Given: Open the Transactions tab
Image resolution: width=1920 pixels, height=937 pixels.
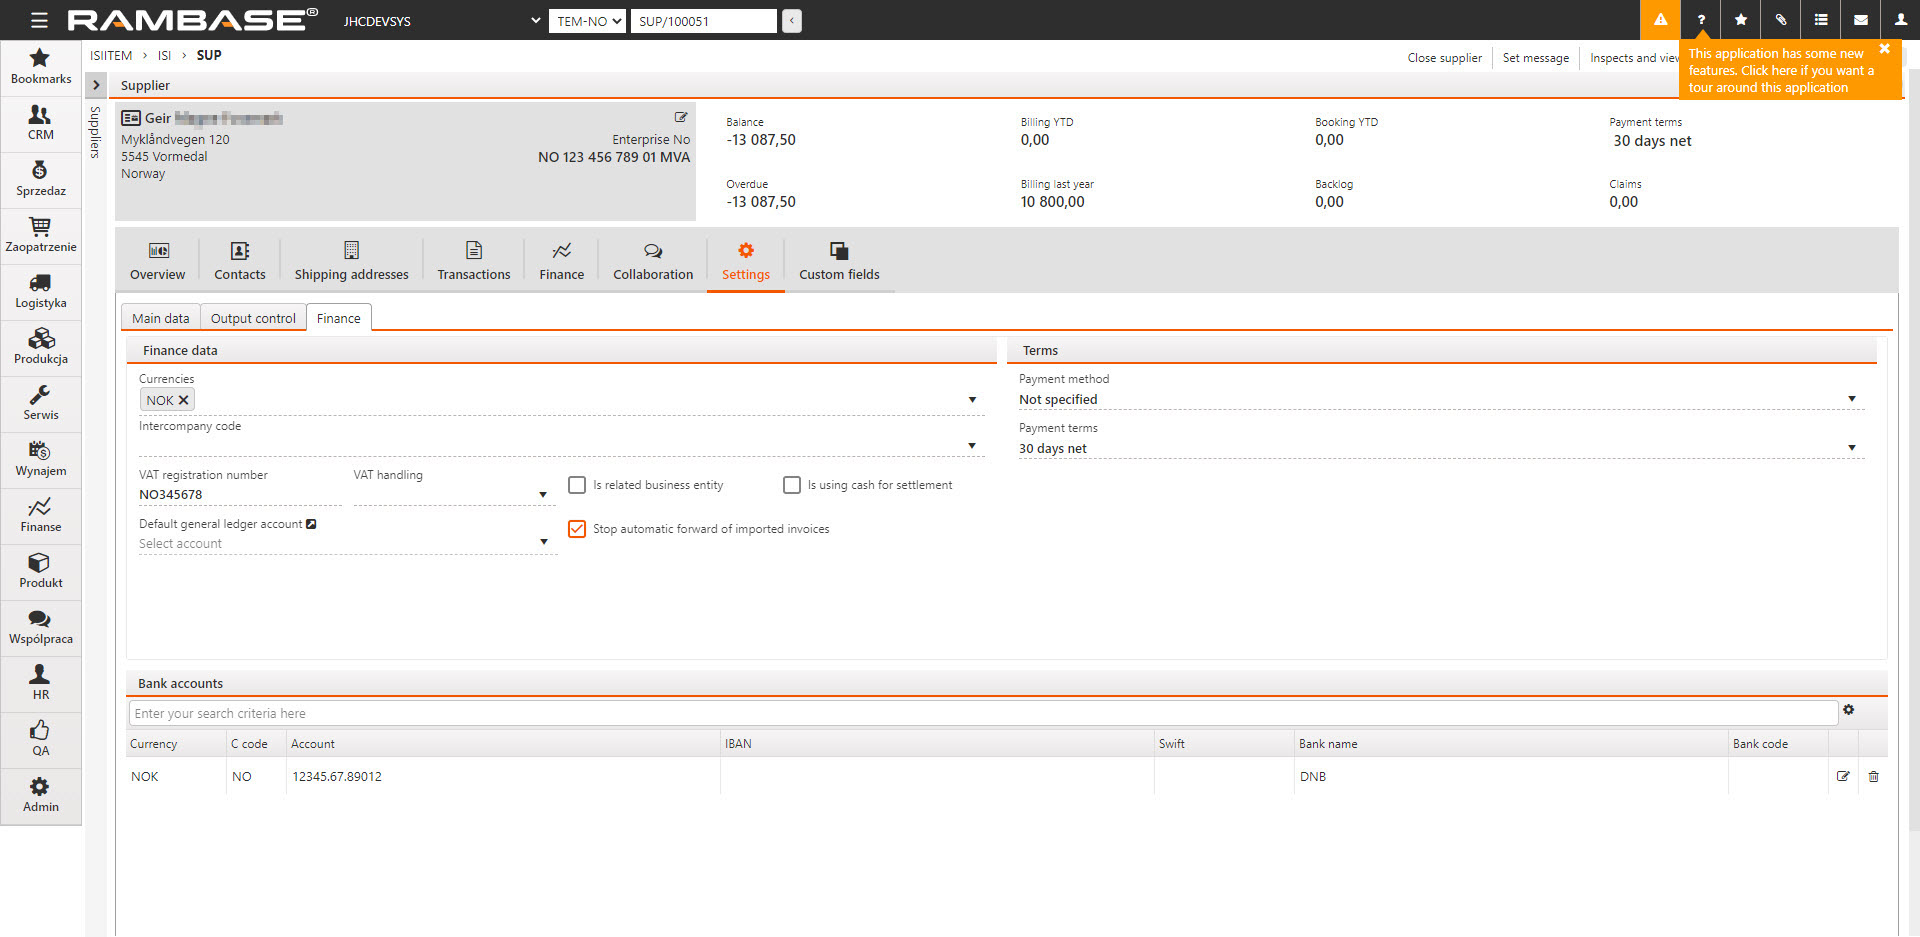Looking at the screenshot, I should (473, 262).
